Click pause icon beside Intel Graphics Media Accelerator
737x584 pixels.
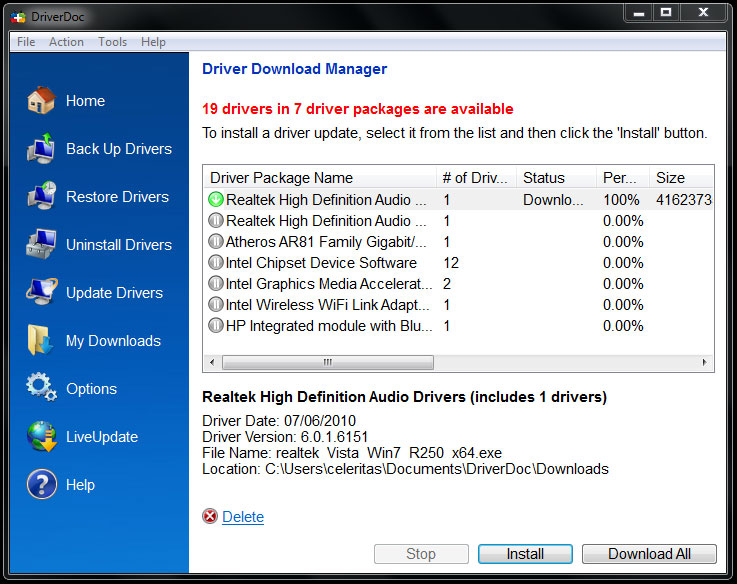[215, 283]
